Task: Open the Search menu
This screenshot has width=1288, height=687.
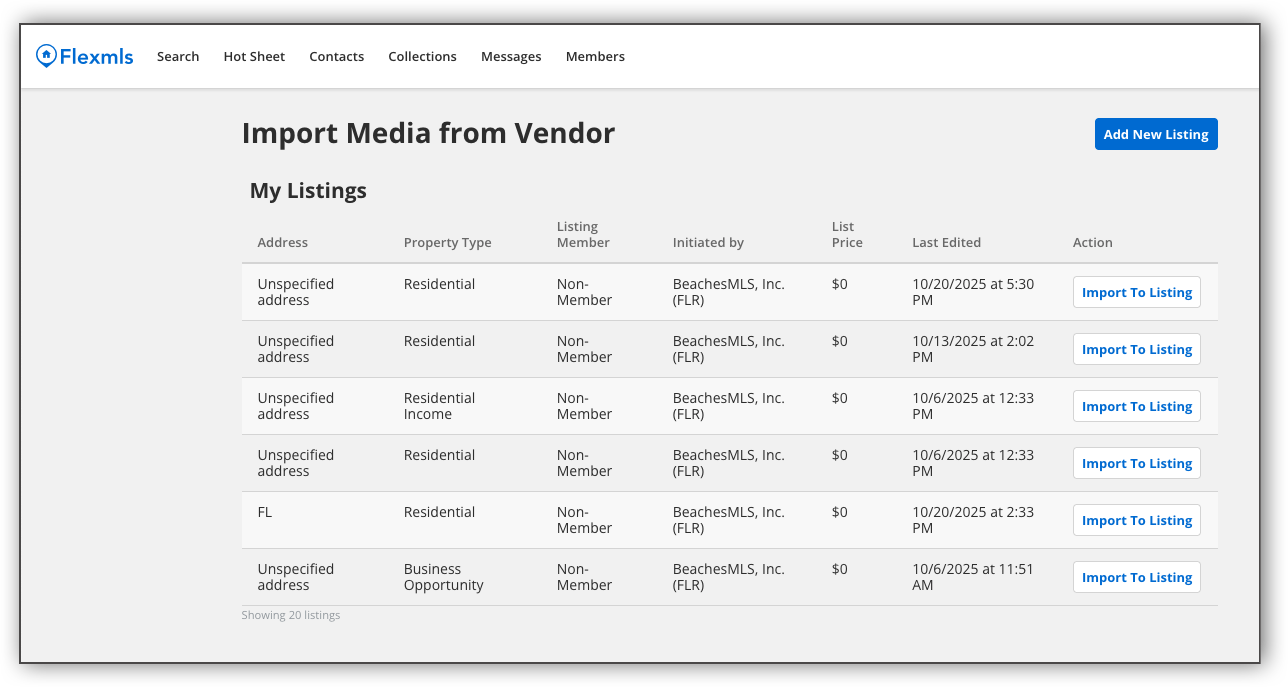Action: pyautogui.click(x=178, y=56)
